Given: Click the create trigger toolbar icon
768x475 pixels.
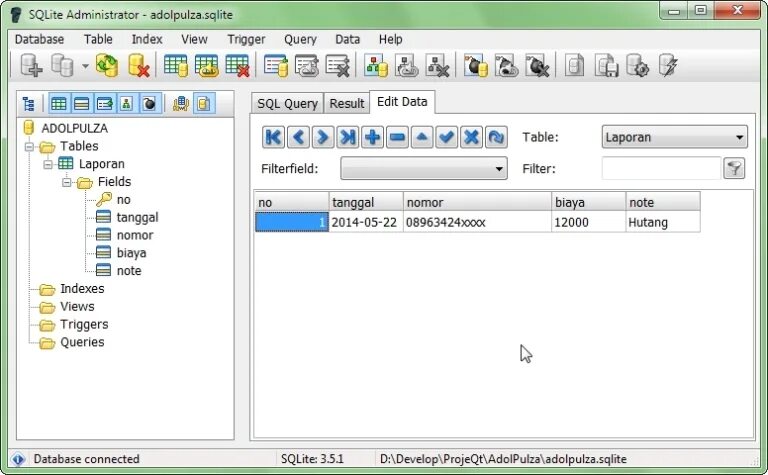Looking at the screenshot, I should coord(476,65).
